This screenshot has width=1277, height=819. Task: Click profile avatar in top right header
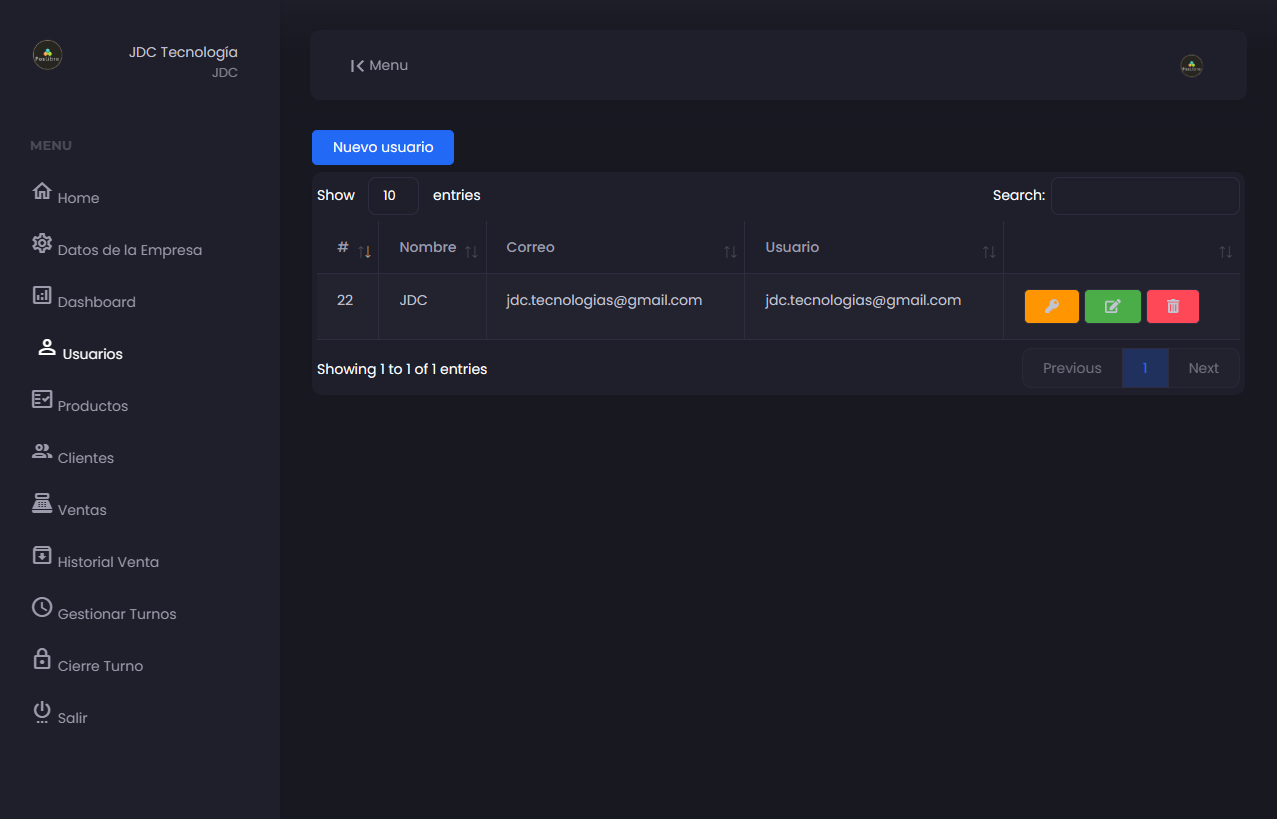[1191, 66]
